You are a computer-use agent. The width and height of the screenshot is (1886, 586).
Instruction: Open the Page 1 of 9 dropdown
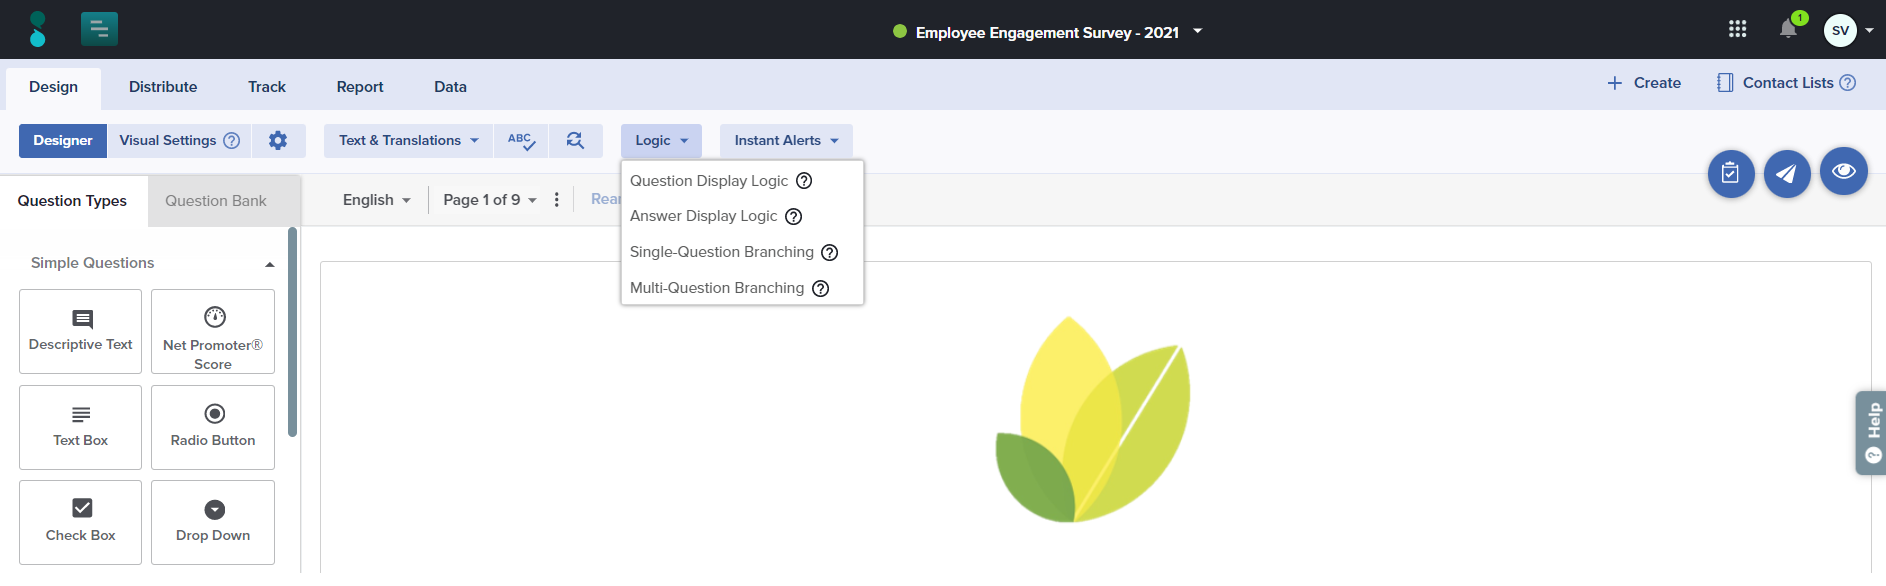(x=490, y=200)
